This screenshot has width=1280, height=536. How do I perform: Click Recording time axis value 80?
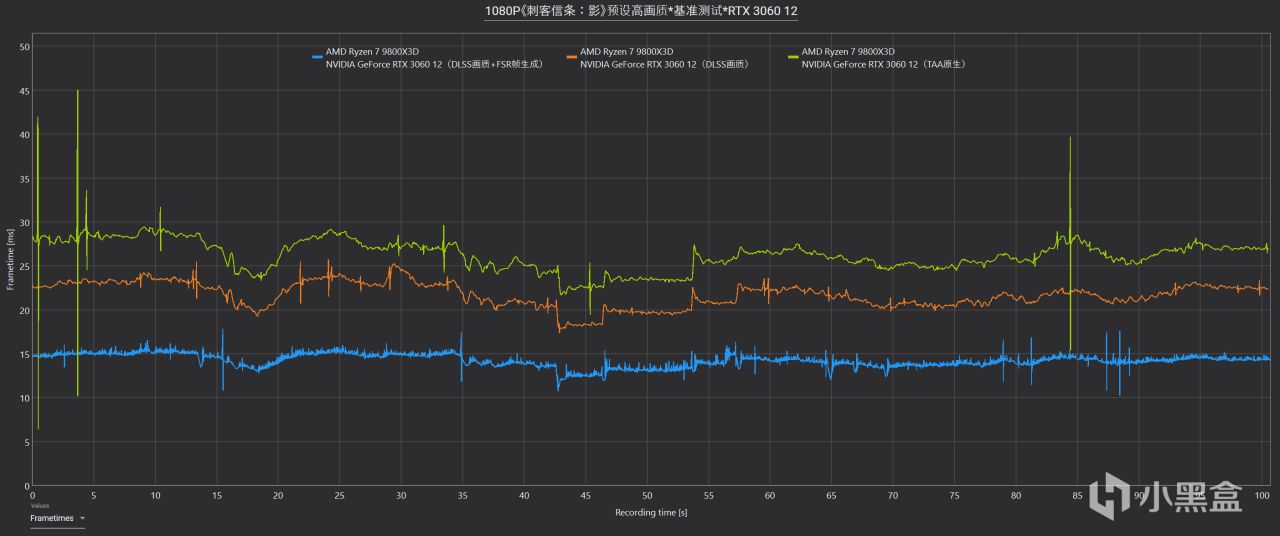1016,496
